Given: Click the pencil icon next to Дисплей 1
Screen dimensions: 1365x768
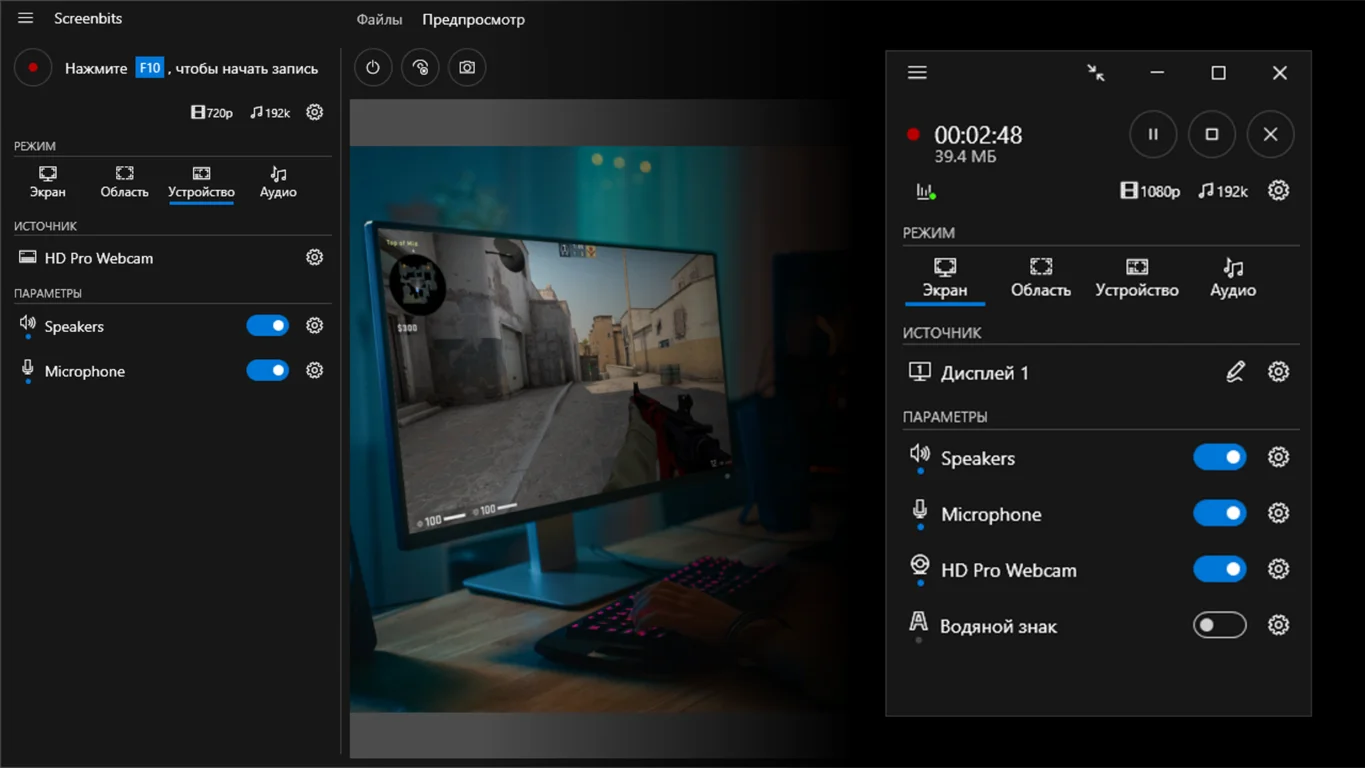Looking at the screenshot, I should [1235, 372].
